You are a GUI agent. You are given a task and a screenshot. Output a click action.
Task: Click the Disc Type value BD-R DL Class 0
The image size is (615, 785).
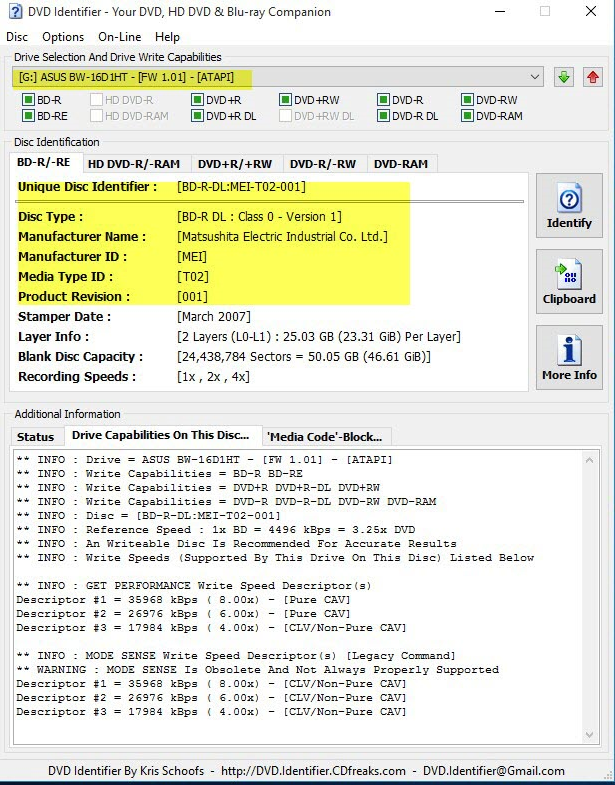[x=259, y=217]
